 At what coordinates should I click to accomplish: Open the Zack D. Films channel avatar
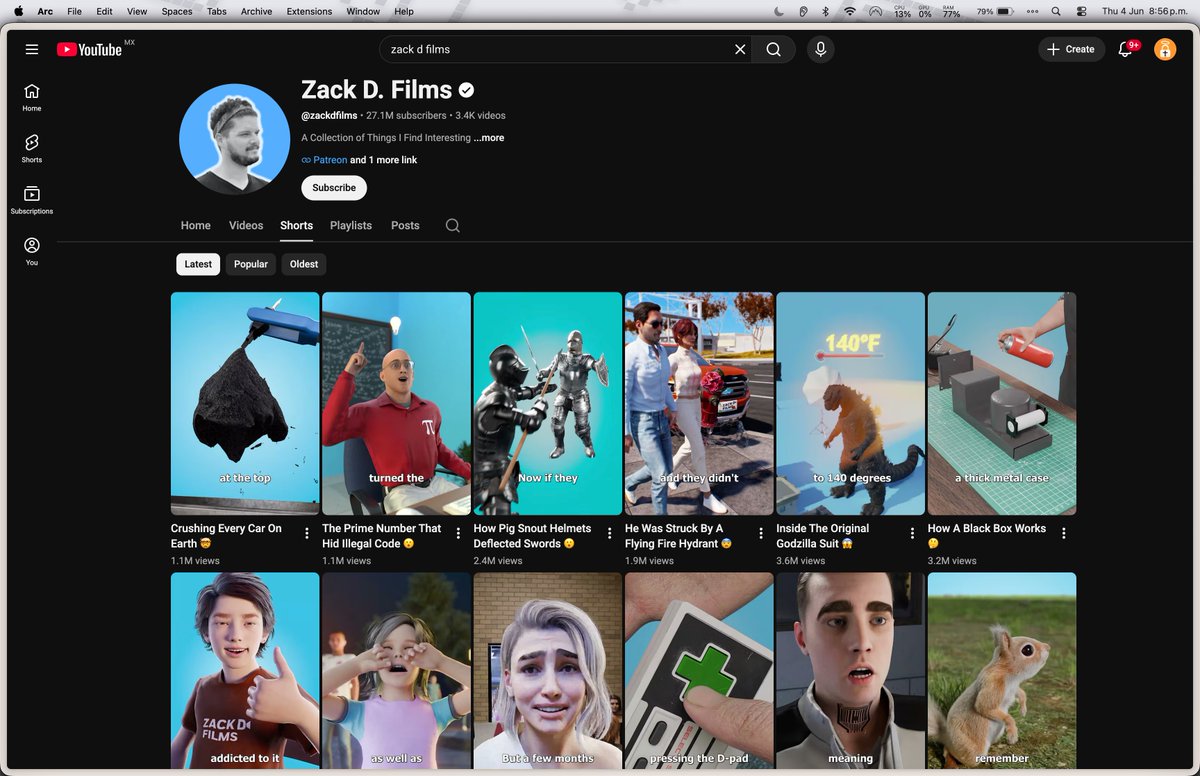tap(234, 139)
